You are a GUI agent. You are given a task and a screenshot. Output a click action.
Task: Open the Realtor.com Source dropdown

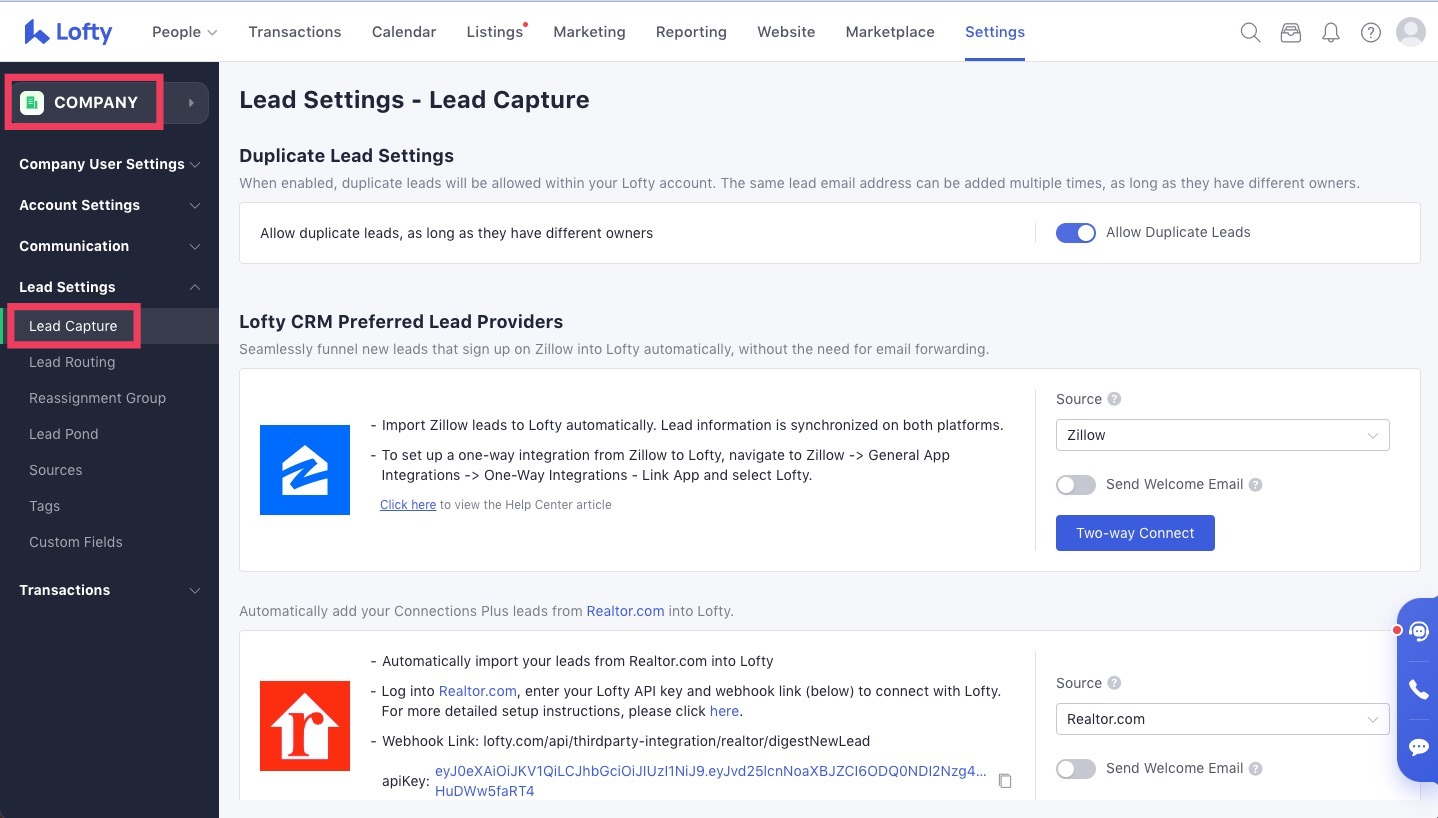(x=1222, y=719)
